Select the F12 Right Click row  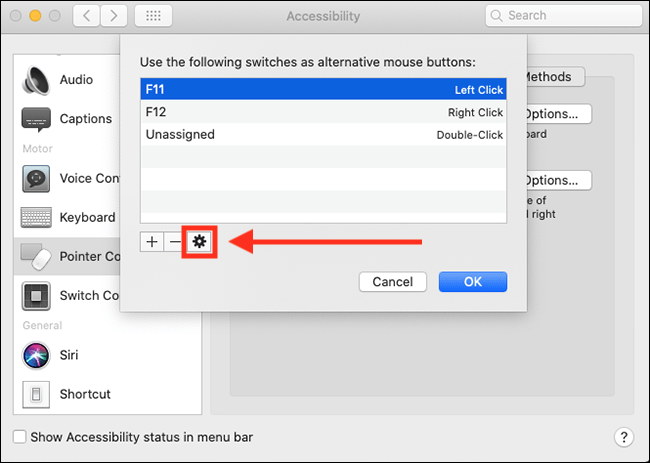click(x=323, y=112)
